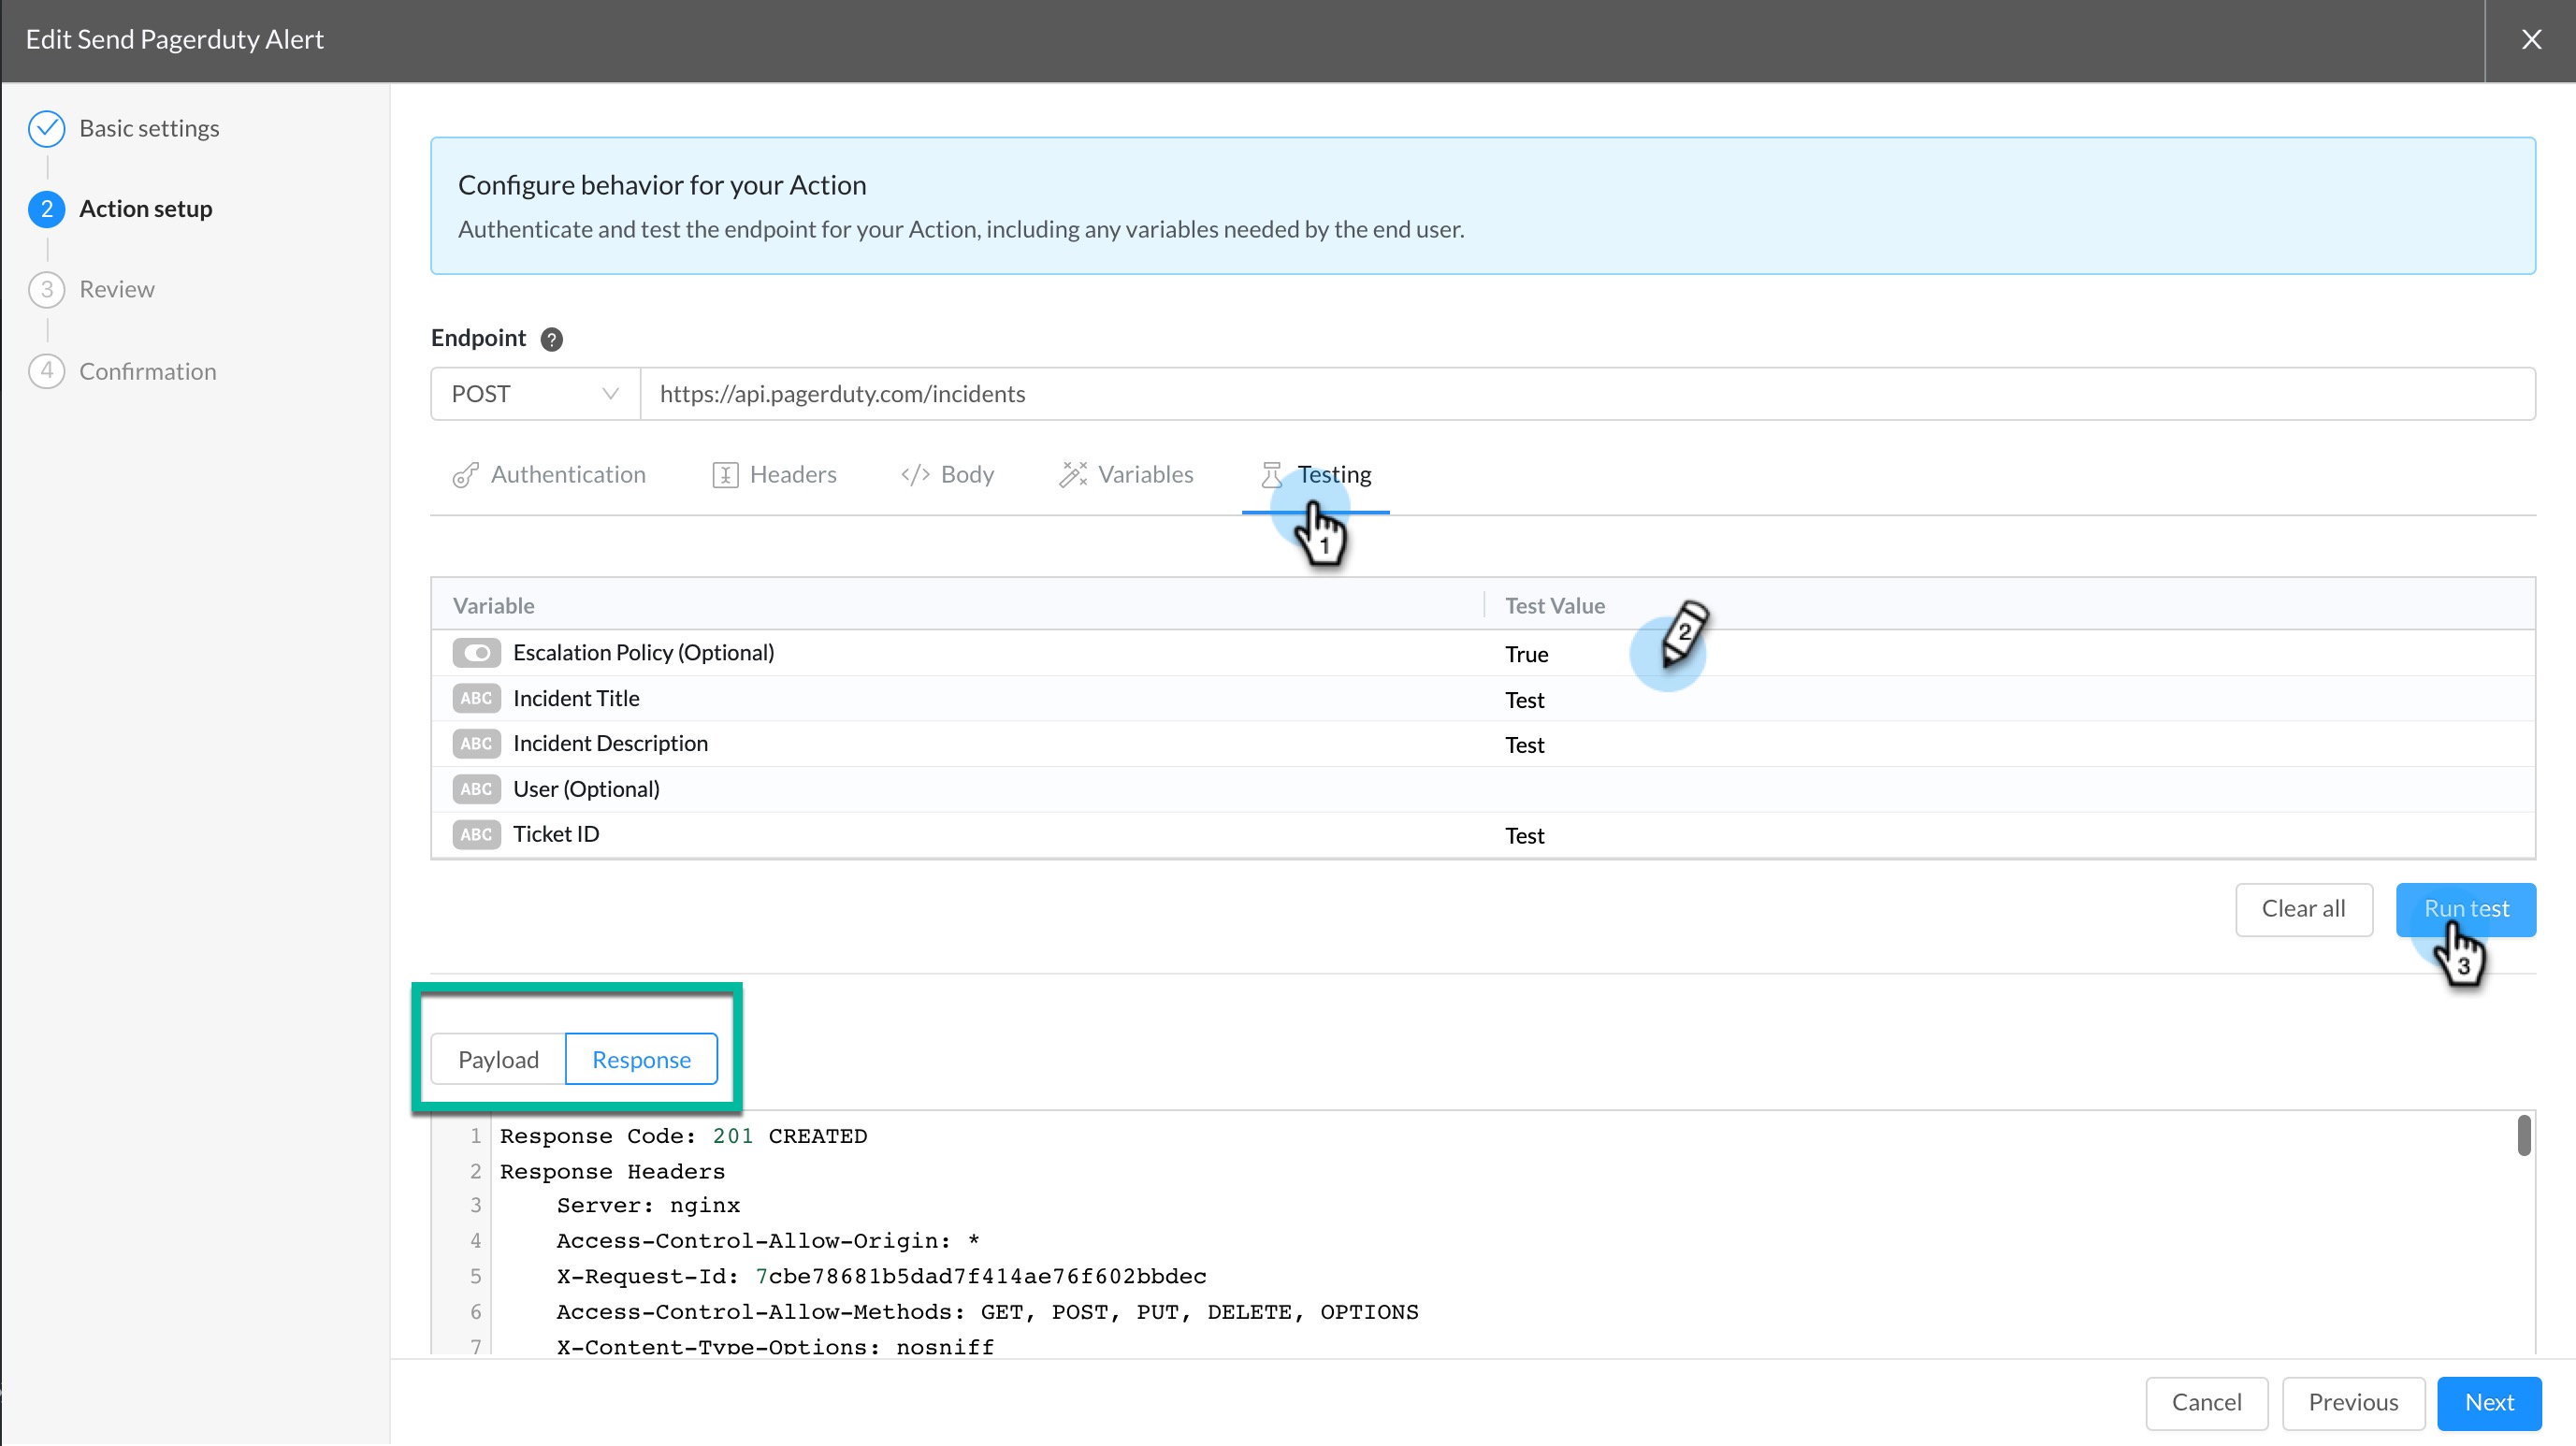Click the ABC icon beside Incident Description
The width and height of the screenshot is (2576, 1446).
click(476, 744)
